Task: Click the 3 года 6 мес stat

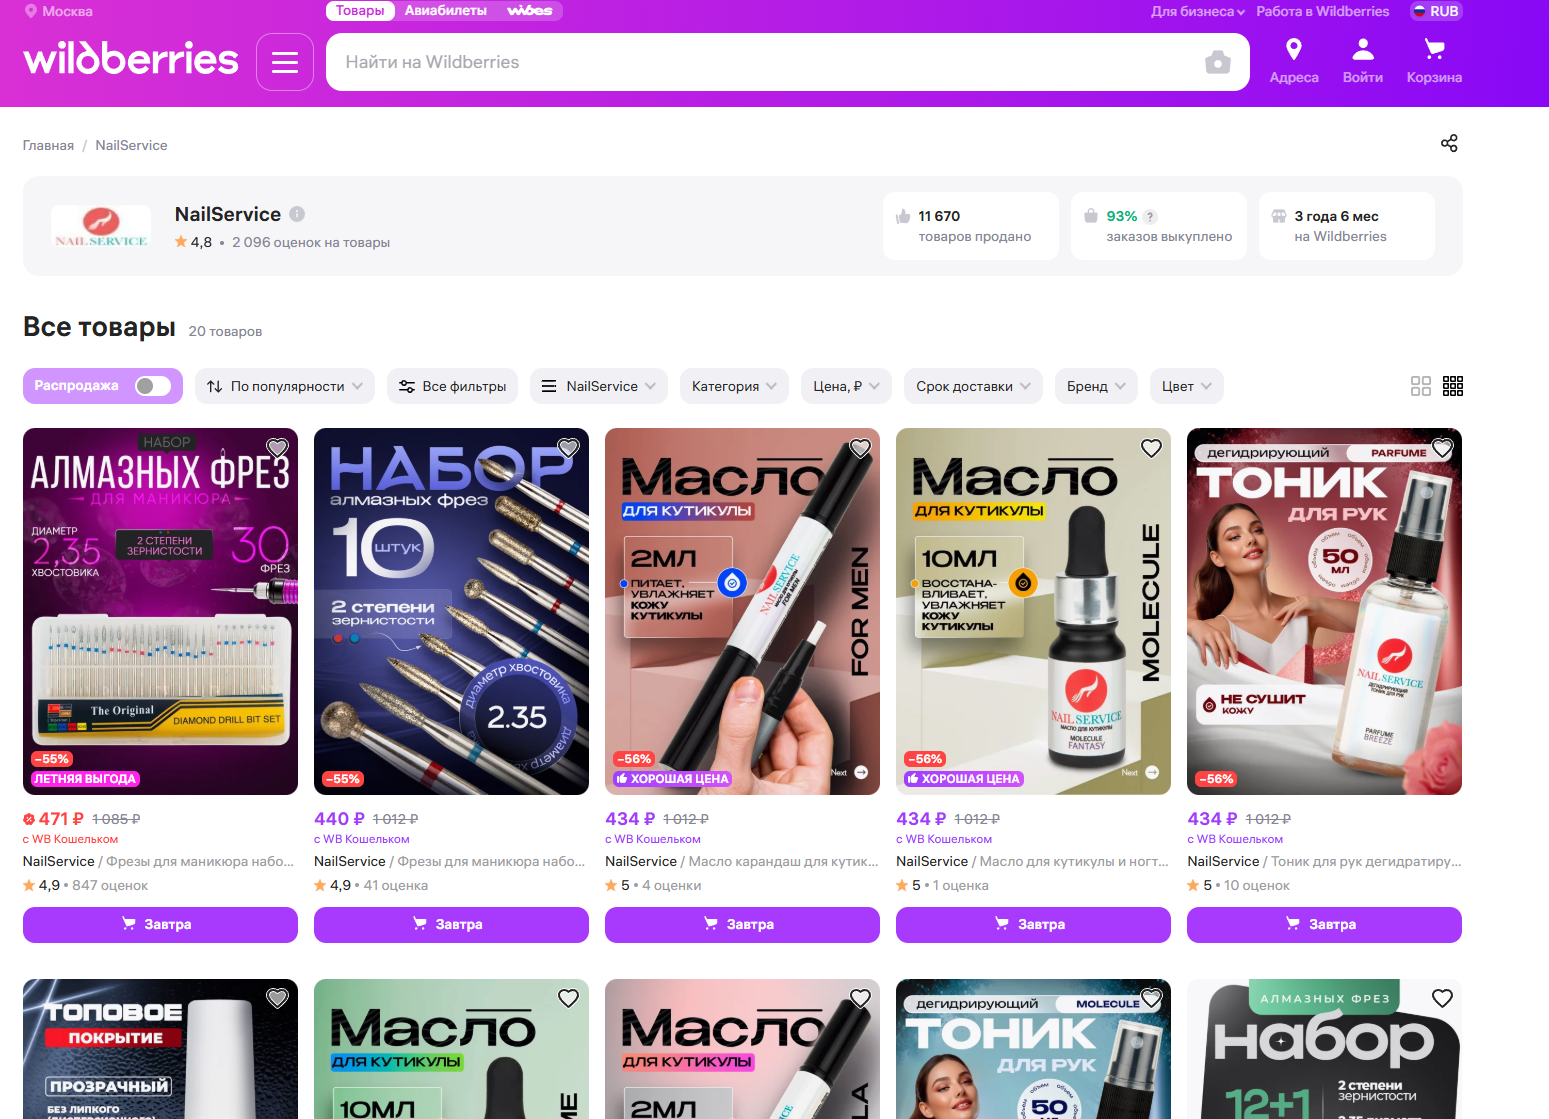Action: tap(1346, 226)
